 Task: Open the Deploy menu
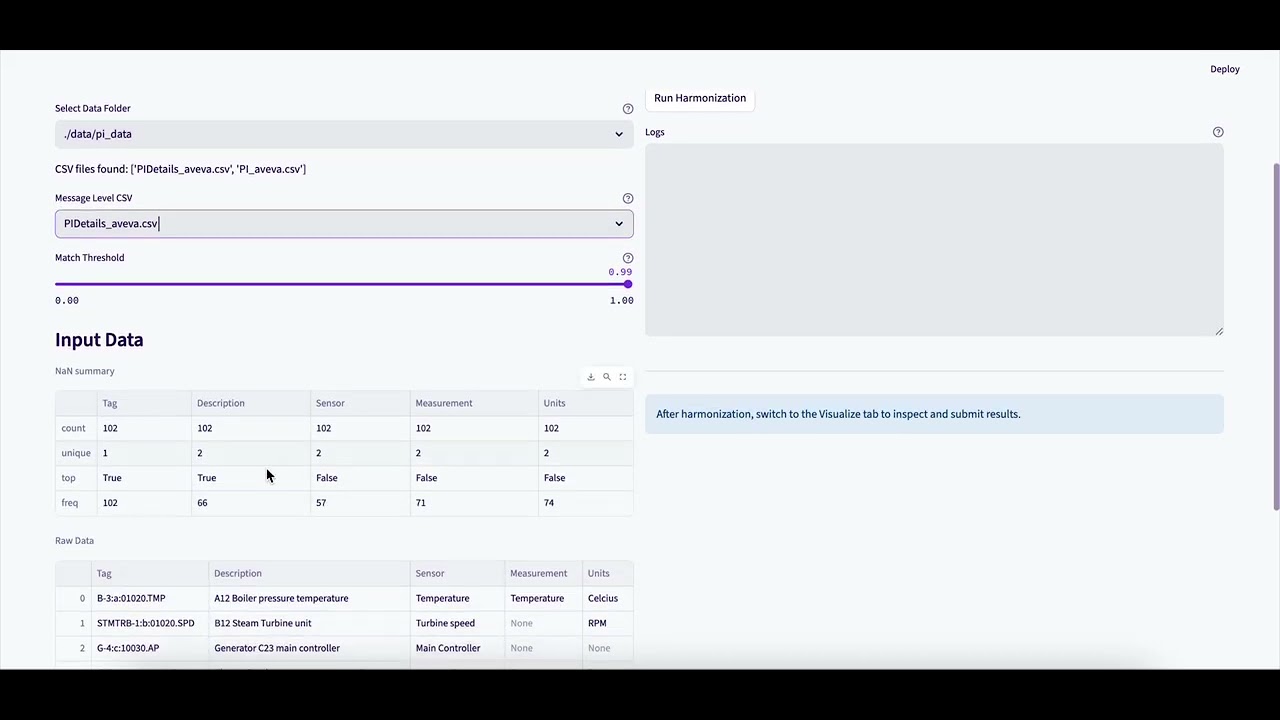point(1225,69)
